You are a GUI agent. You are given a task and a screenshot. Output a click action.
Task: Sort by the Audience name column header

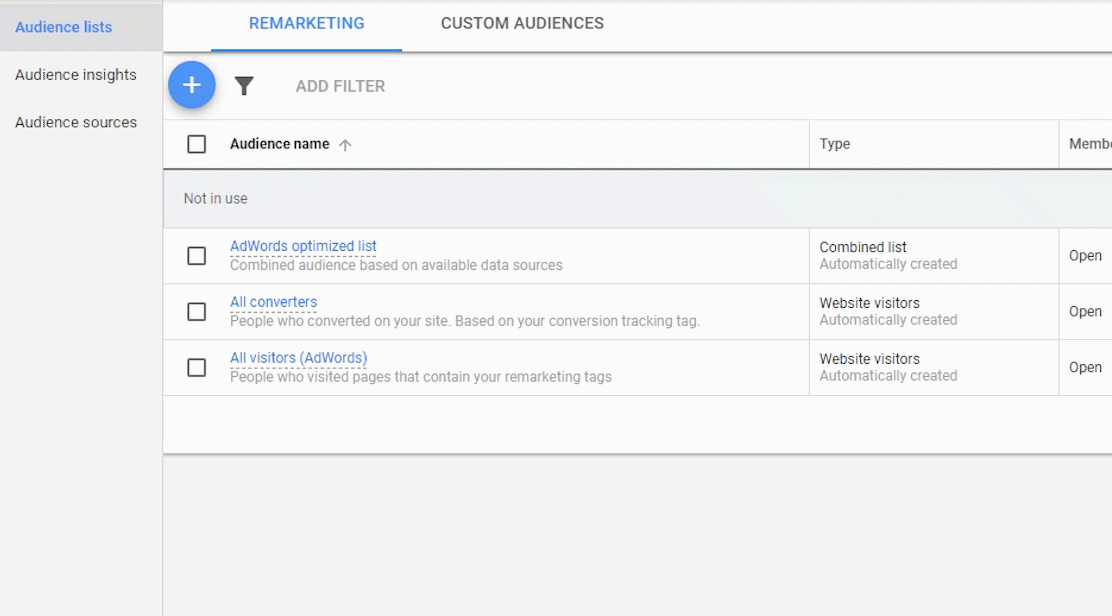point(279,144)
